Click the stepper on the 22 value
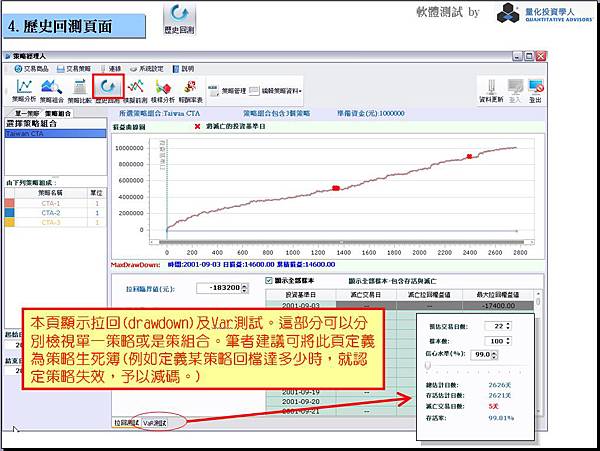This screenshot has width=600, height=451. click(508, 326)
